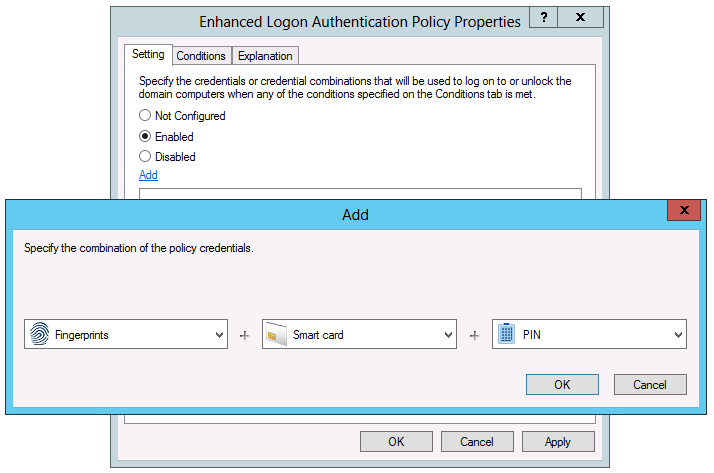Open the Smart card dropdown arrow
This screenshot has height=473, width=714.
[449, 336]
